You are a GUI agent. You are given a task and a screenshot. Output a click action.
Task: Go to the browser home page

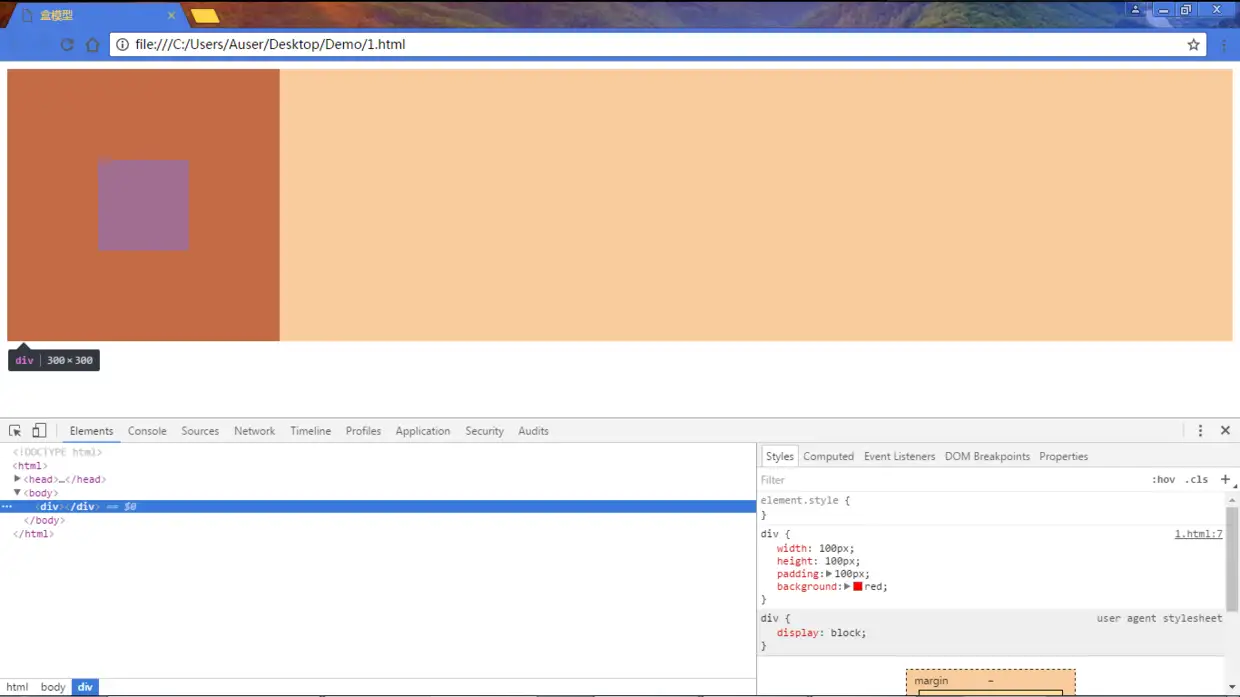pyautogui.click(x=93, y=44)
